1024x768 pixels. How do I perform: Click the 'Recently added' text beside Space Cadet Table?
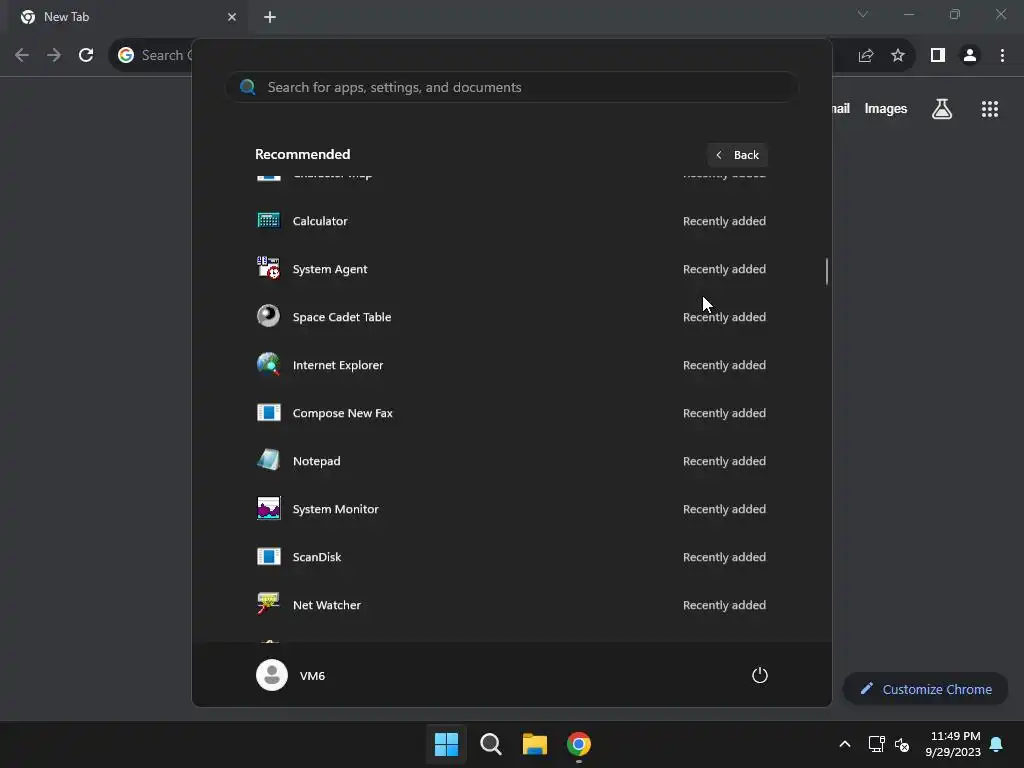coord(724,317)
